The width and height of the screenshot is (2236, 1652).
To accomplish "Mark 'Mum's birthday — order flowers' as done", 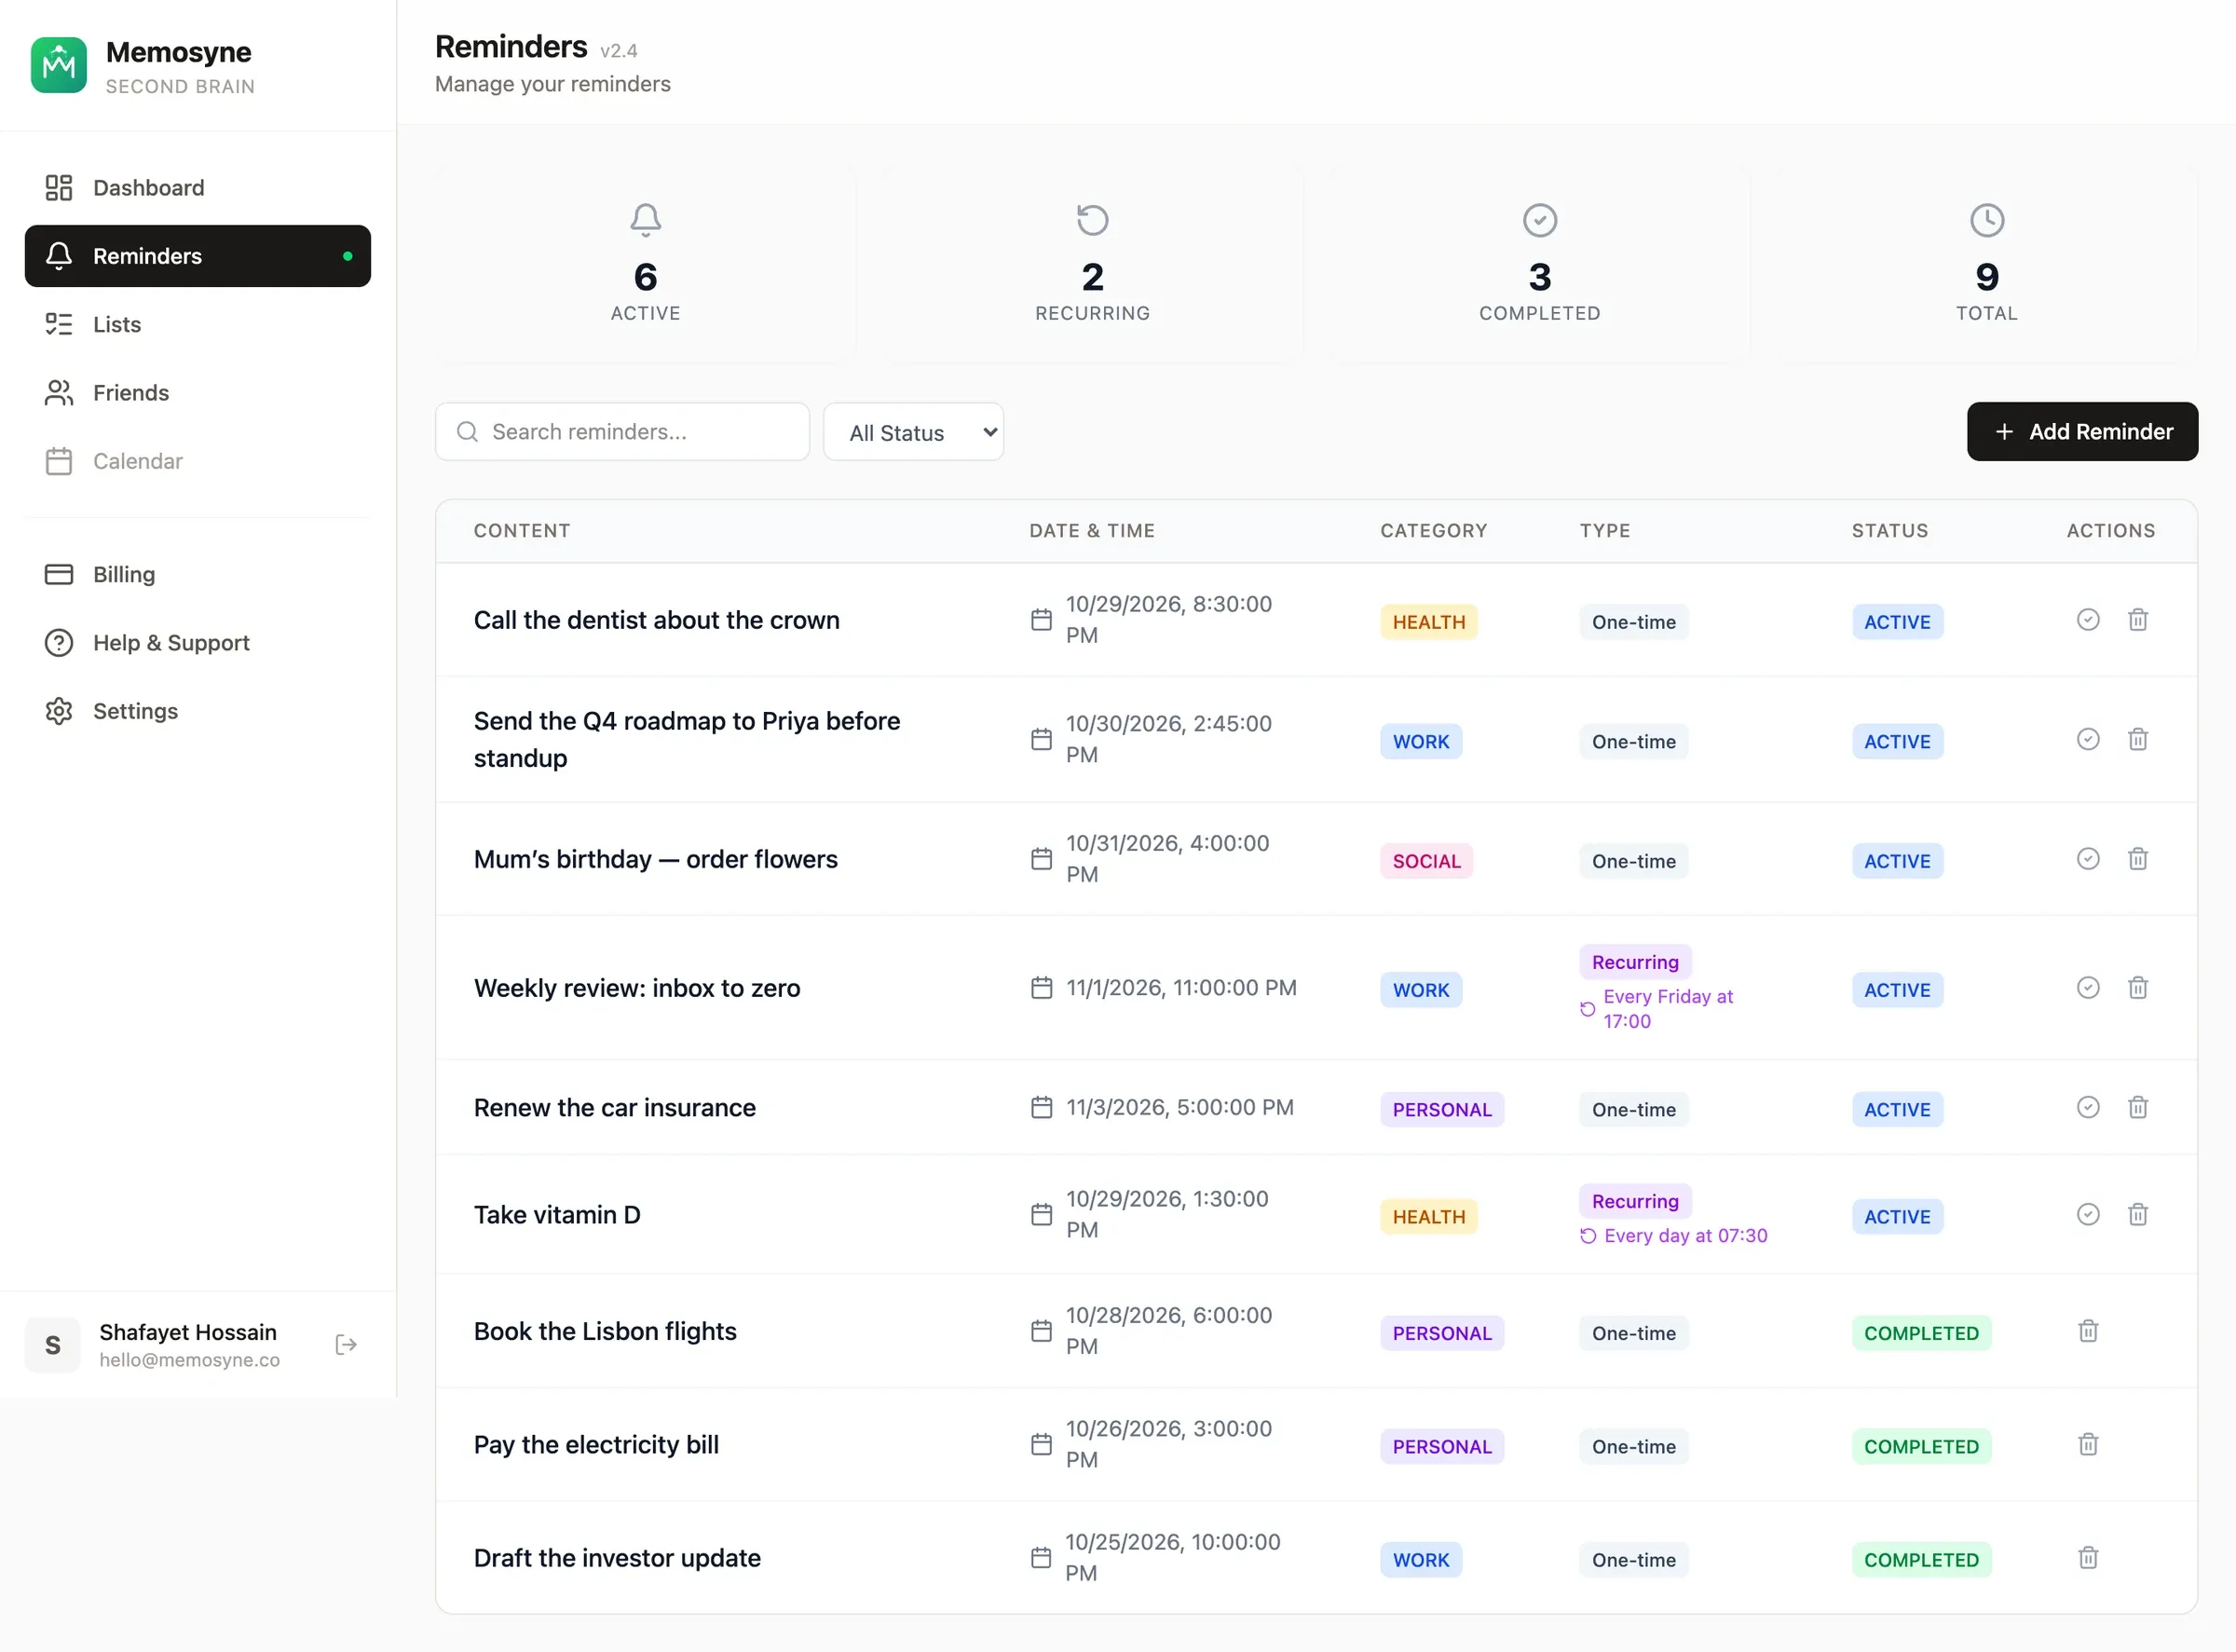I will (x=2088, y=859).
